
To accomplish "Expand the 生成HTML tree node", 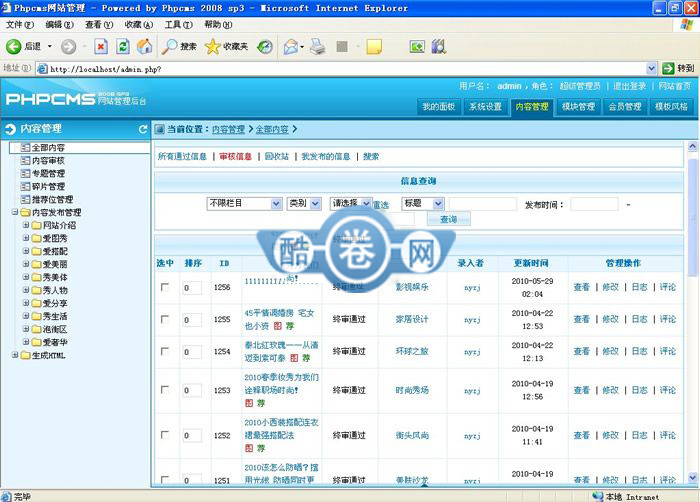I will tap(15, 355).
